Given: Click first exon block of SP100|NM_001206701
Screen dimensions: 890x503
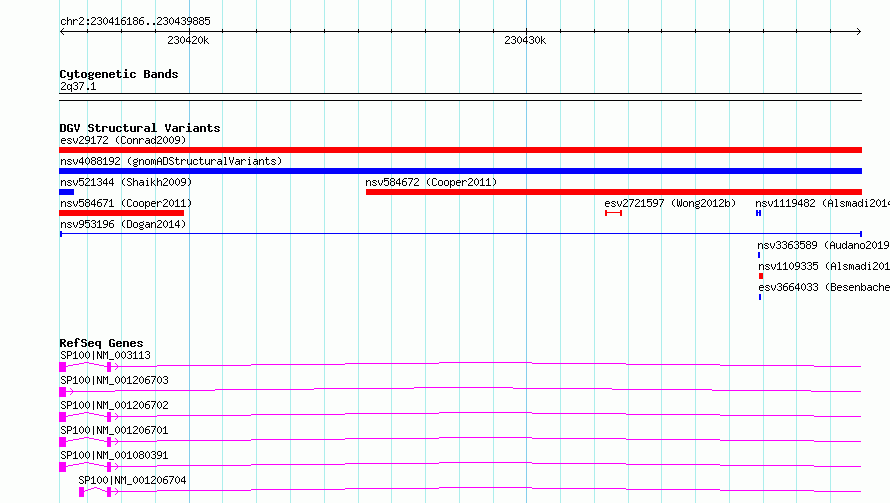Looking at the screenshot, I should click(62, 442).
